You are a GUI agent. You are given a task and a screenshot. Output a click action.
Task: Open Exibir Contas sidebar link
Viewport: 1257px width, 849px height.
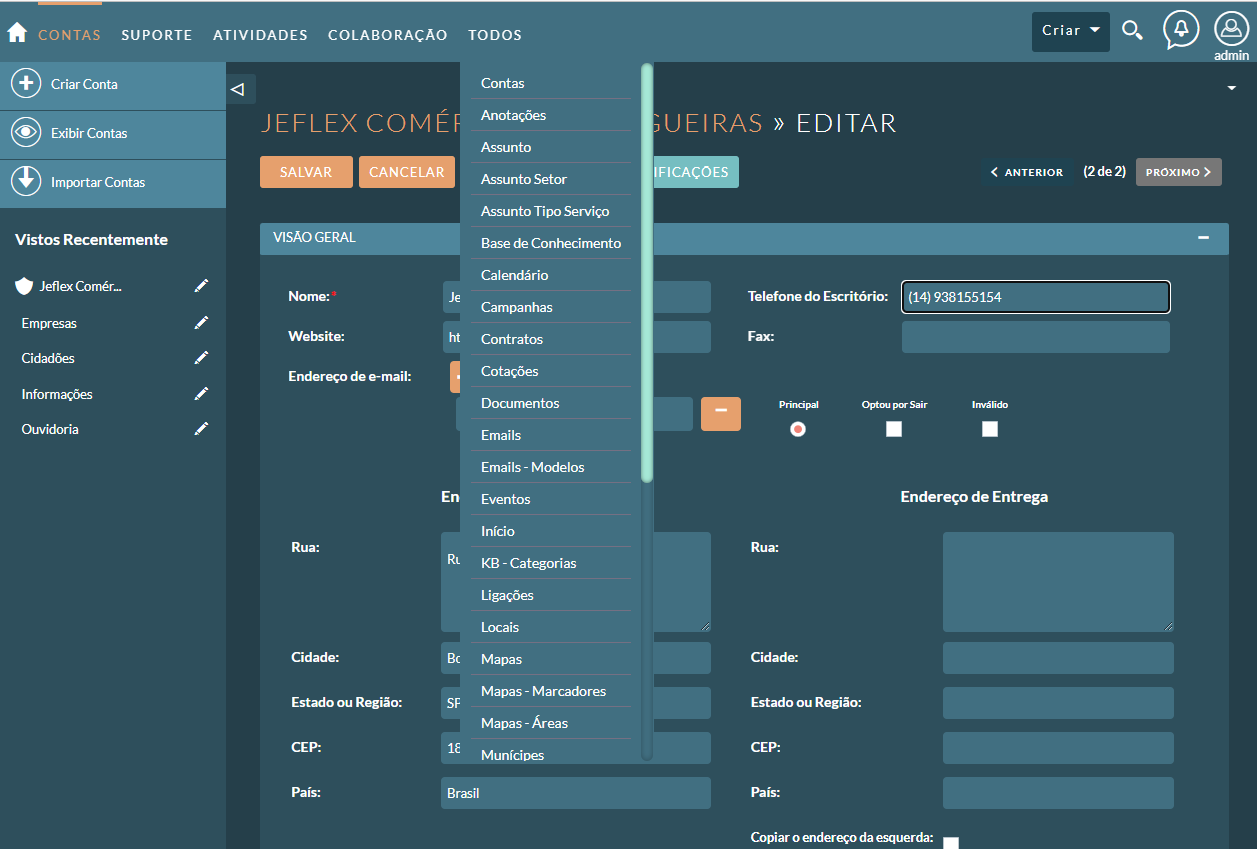[x=89, y=133]
